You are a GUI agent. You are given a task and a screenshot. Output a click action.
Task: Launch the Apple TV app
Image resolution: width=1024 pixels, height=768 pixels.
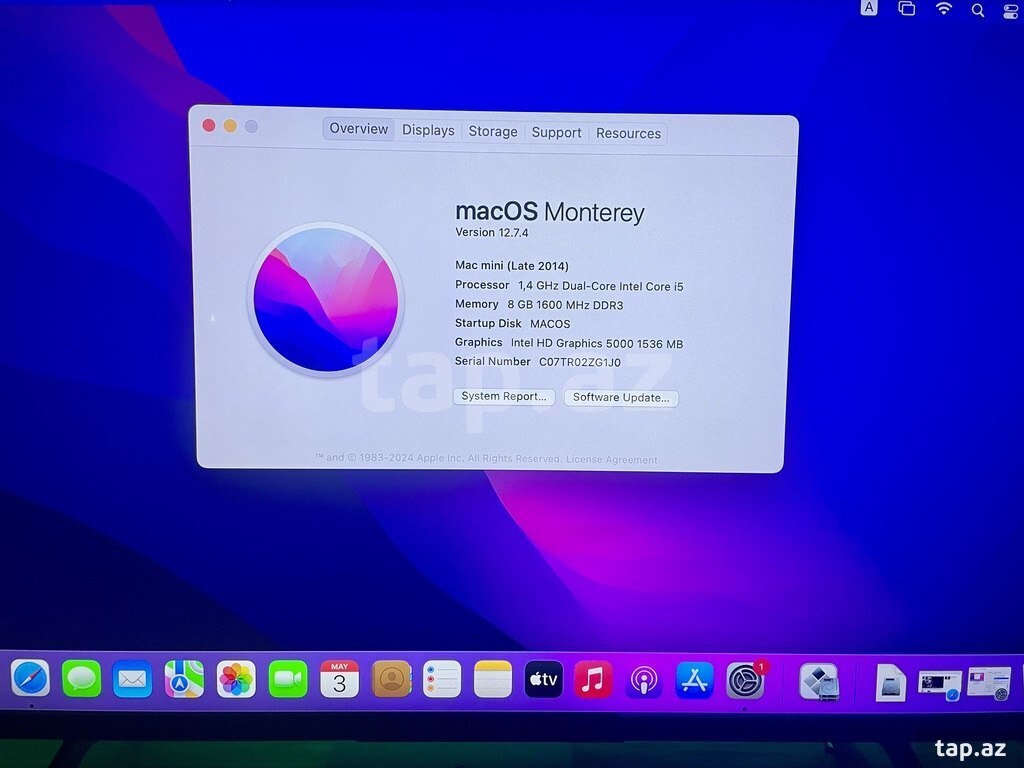543,679
